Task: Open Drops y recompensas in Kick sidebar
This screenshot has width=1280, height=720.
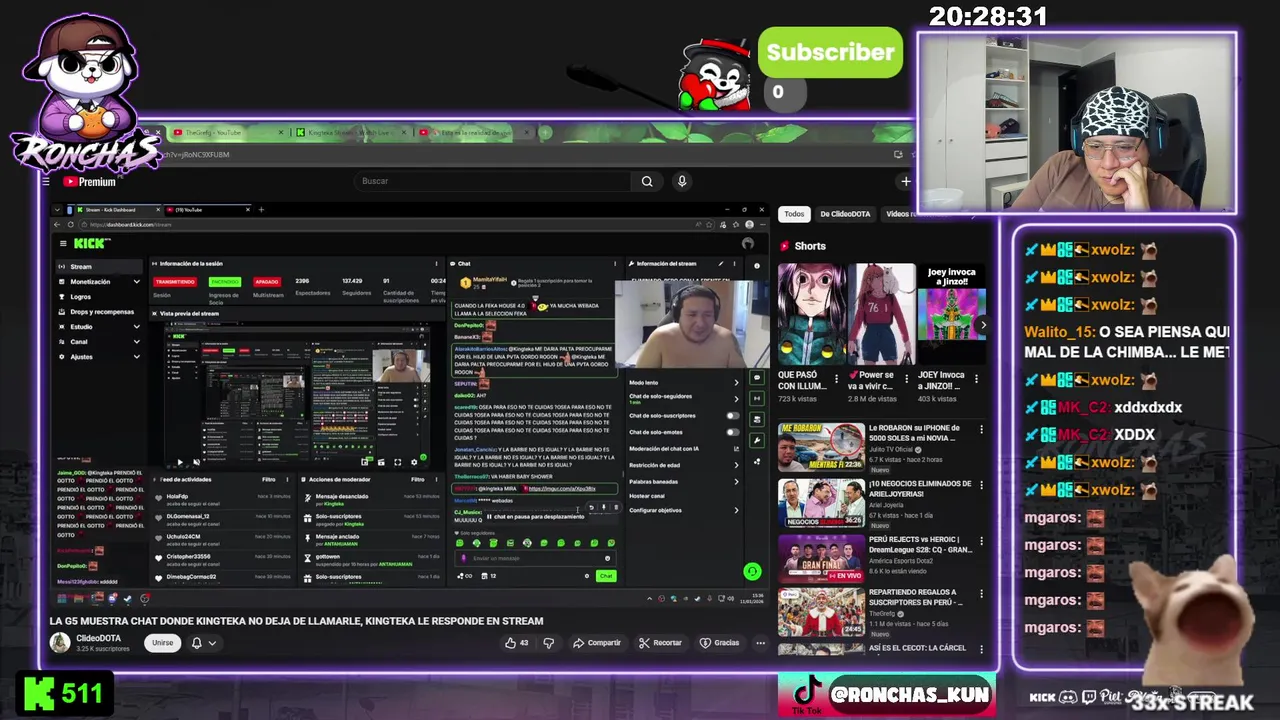Action: 98,312
